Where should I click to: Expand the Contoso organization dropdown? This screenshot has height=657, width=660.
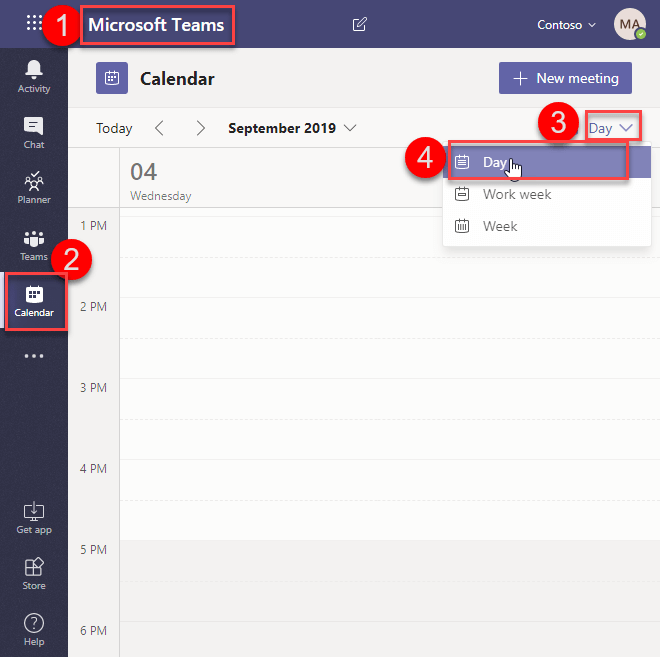coord(565,25)
